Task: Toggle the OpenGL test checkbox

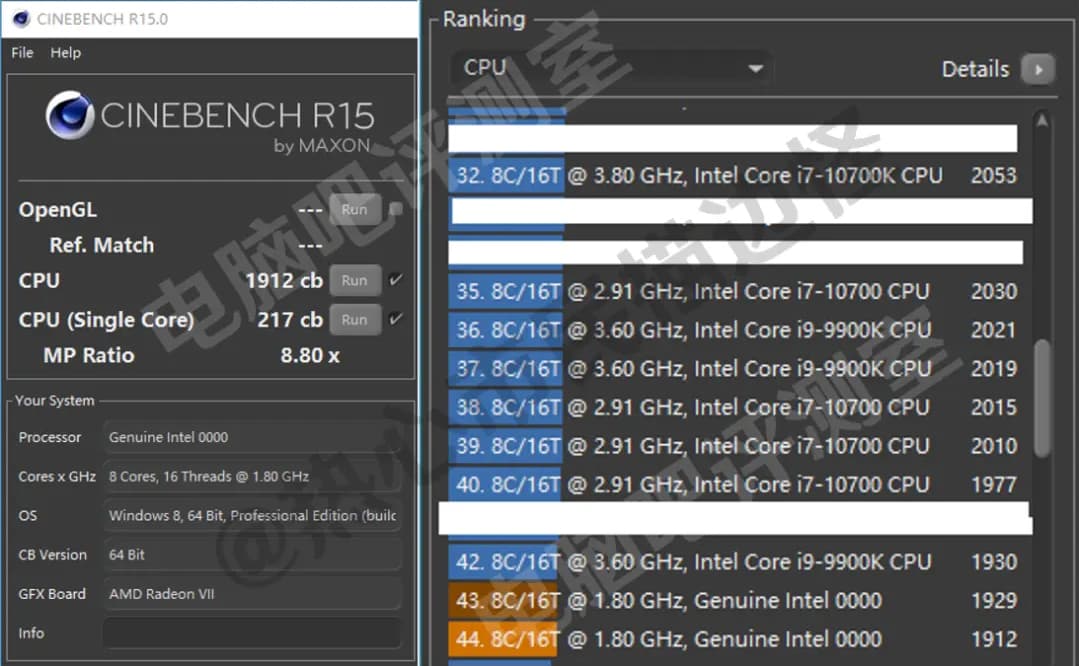Action: 396,209
